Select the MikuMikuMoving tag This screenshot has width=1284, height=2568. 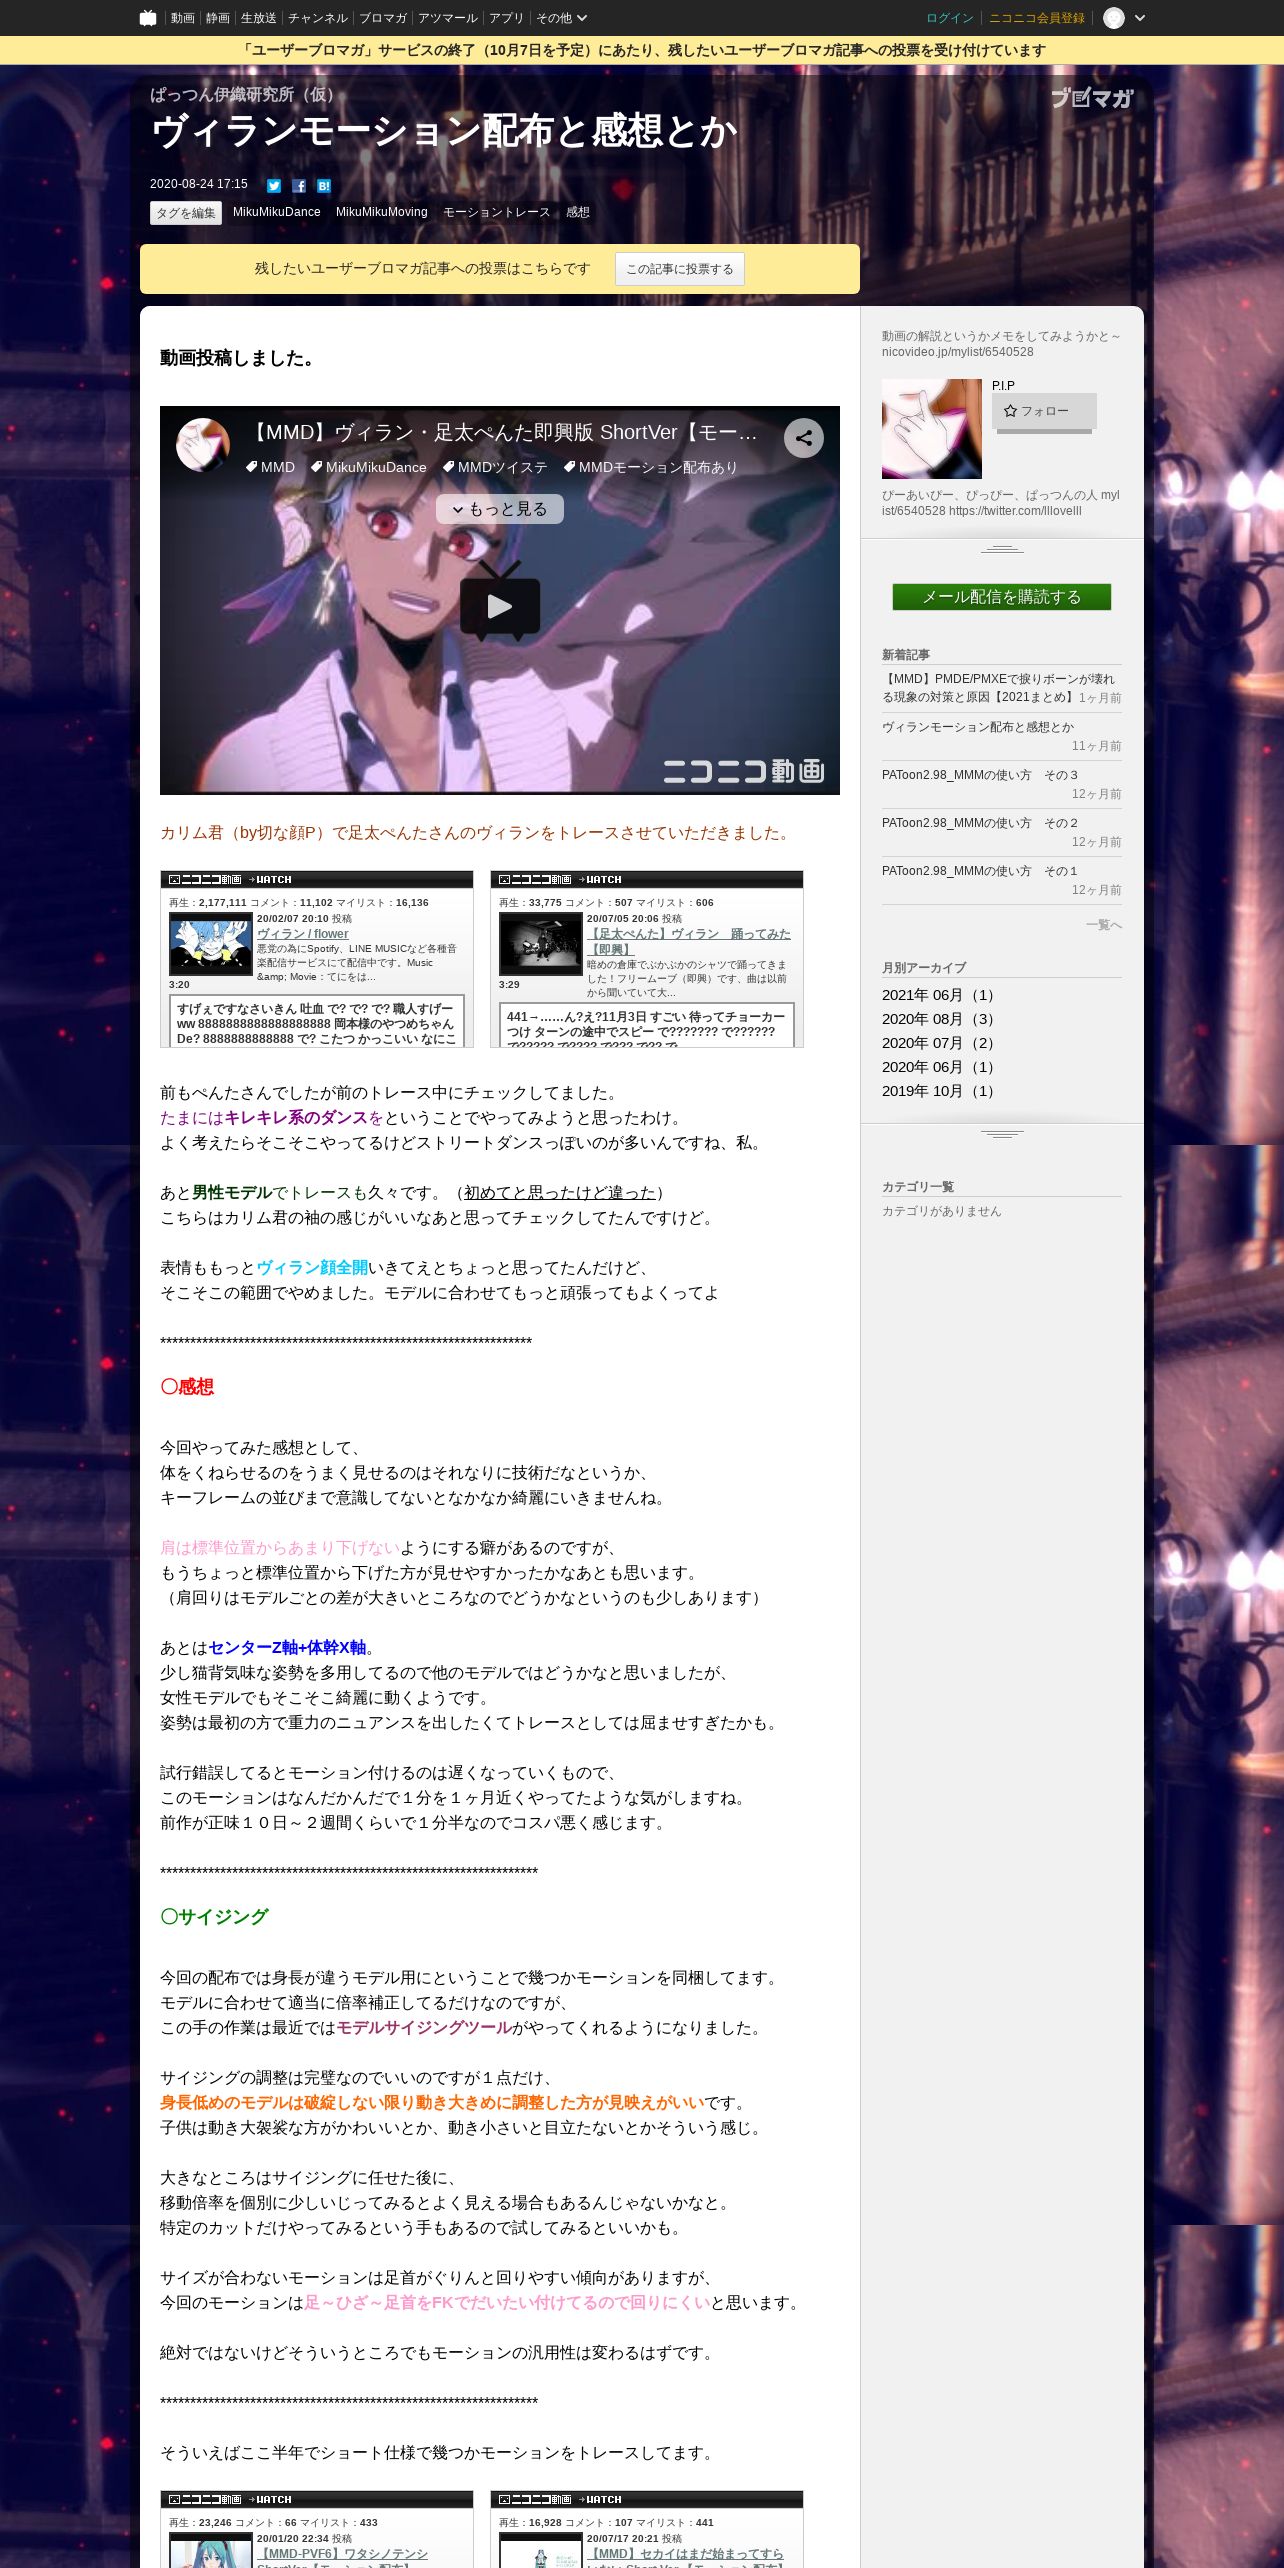(x=382, y=212)
